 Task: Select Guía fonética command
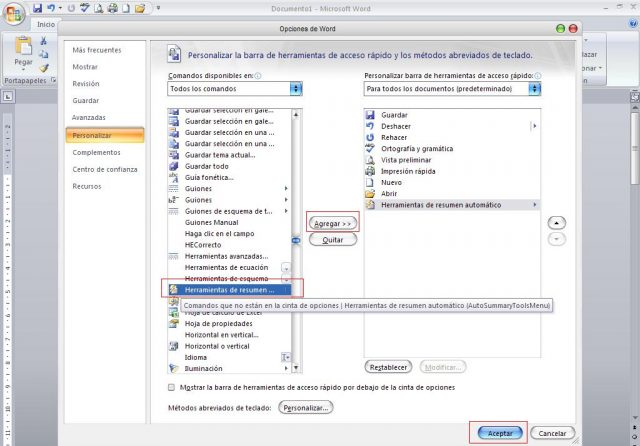[229, 177]
